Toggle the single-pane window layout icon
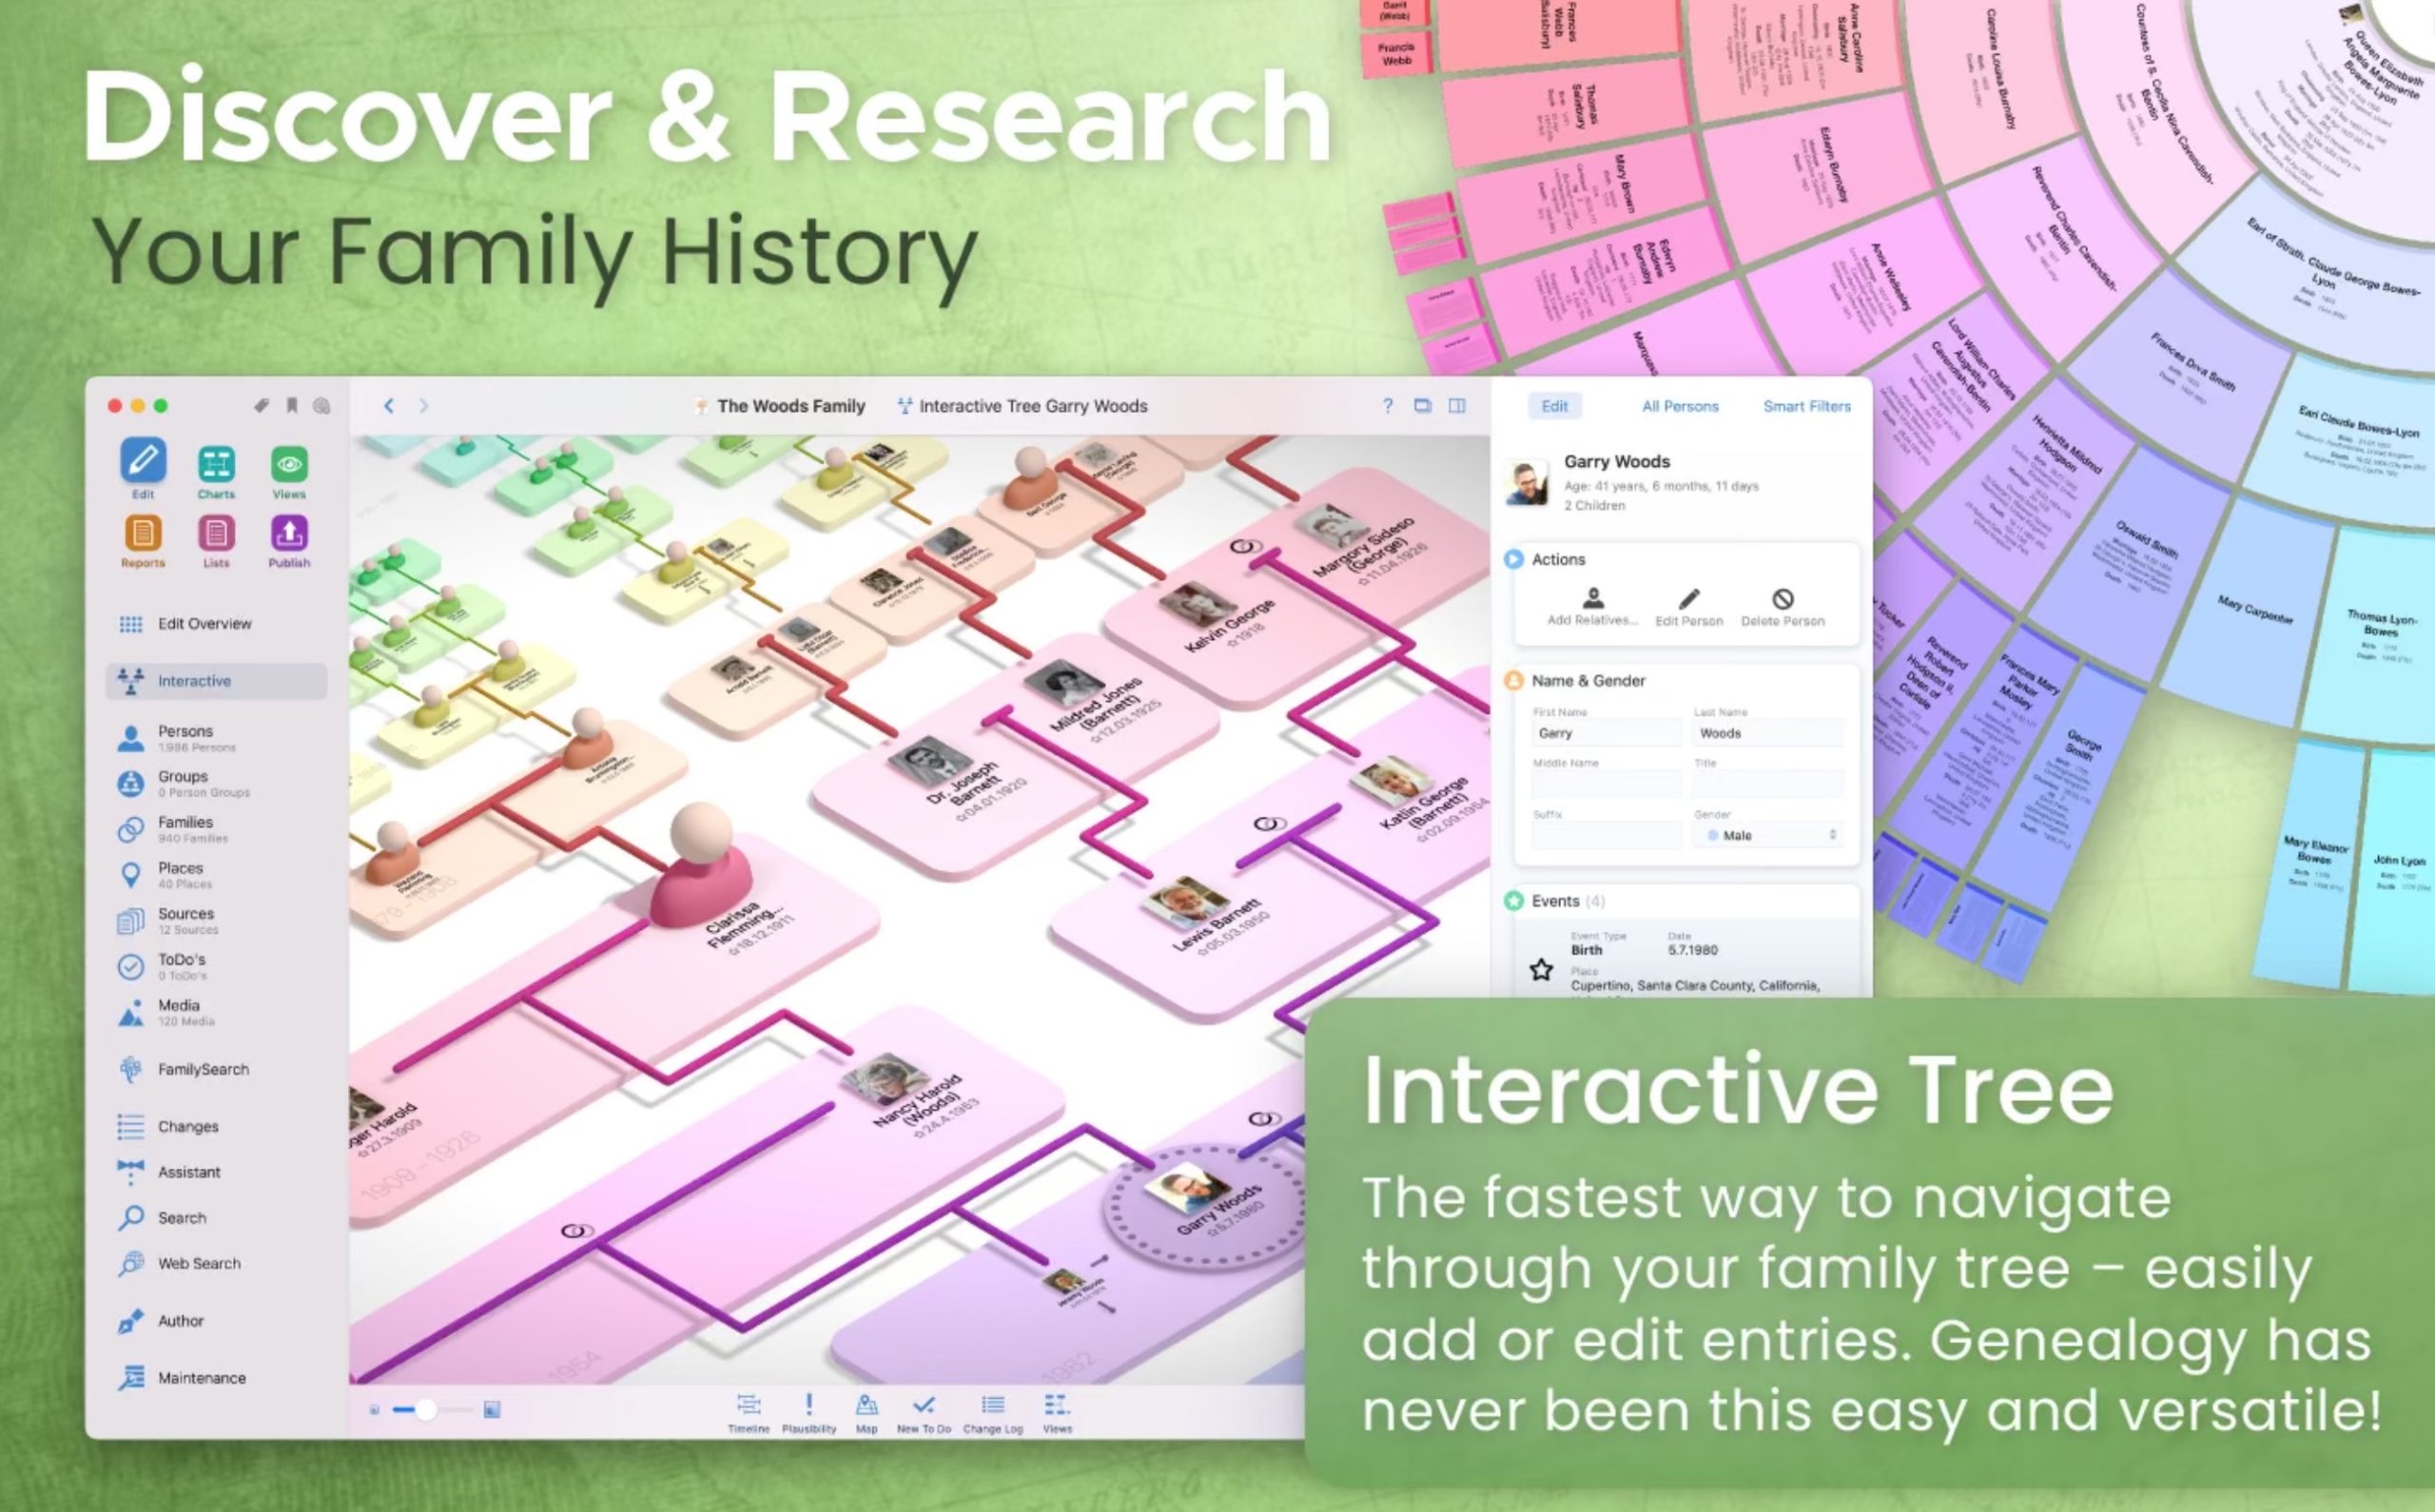This screenshot has width=2435, height=1512. pos(1422,406)
